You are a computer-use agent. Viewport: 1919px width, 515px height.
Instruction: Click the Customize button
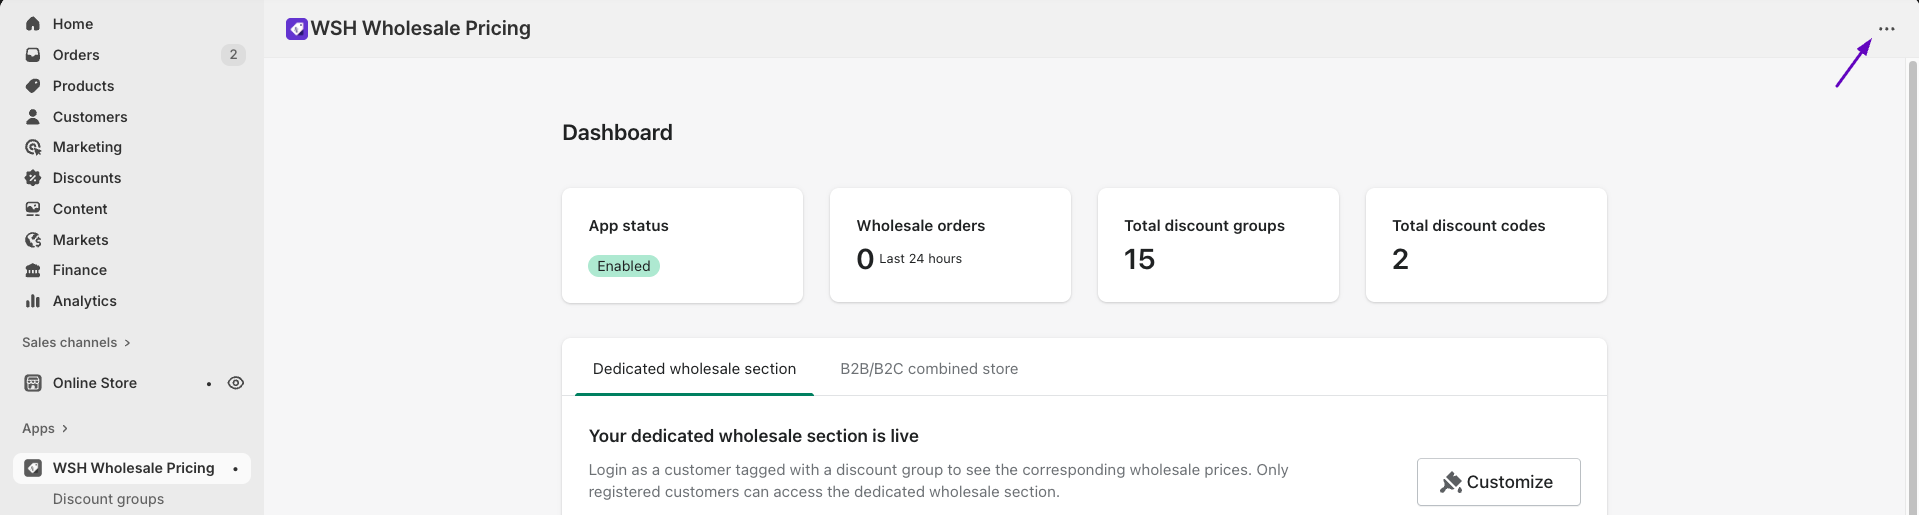coord(1498,482)
